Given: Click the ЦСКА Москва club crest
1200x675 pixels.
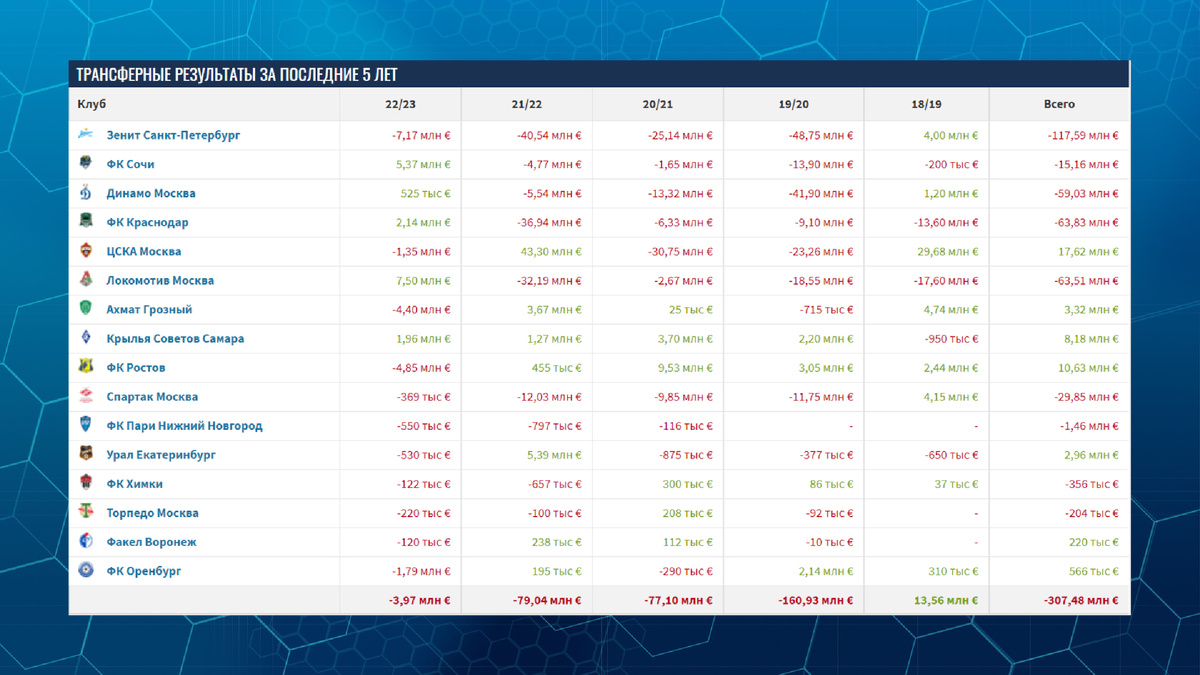Looking at the screenshot, I should point(86,251).
